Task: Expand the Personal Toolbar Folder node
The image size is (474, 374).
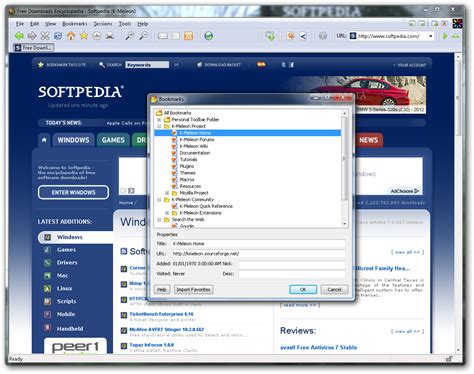Action: 159,119
